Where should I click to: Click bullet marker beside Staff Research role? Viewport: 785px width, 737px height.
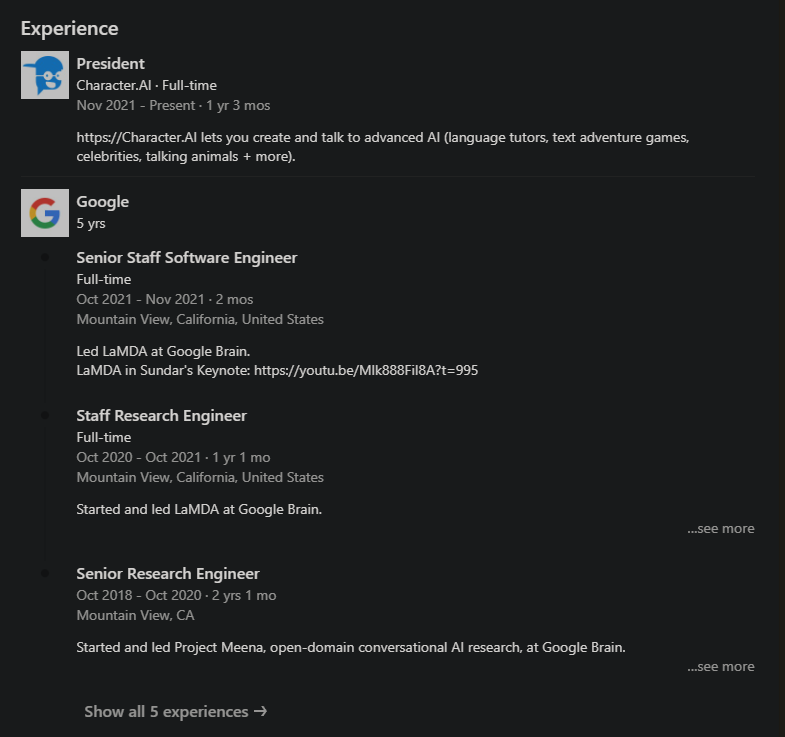[45, 416]
